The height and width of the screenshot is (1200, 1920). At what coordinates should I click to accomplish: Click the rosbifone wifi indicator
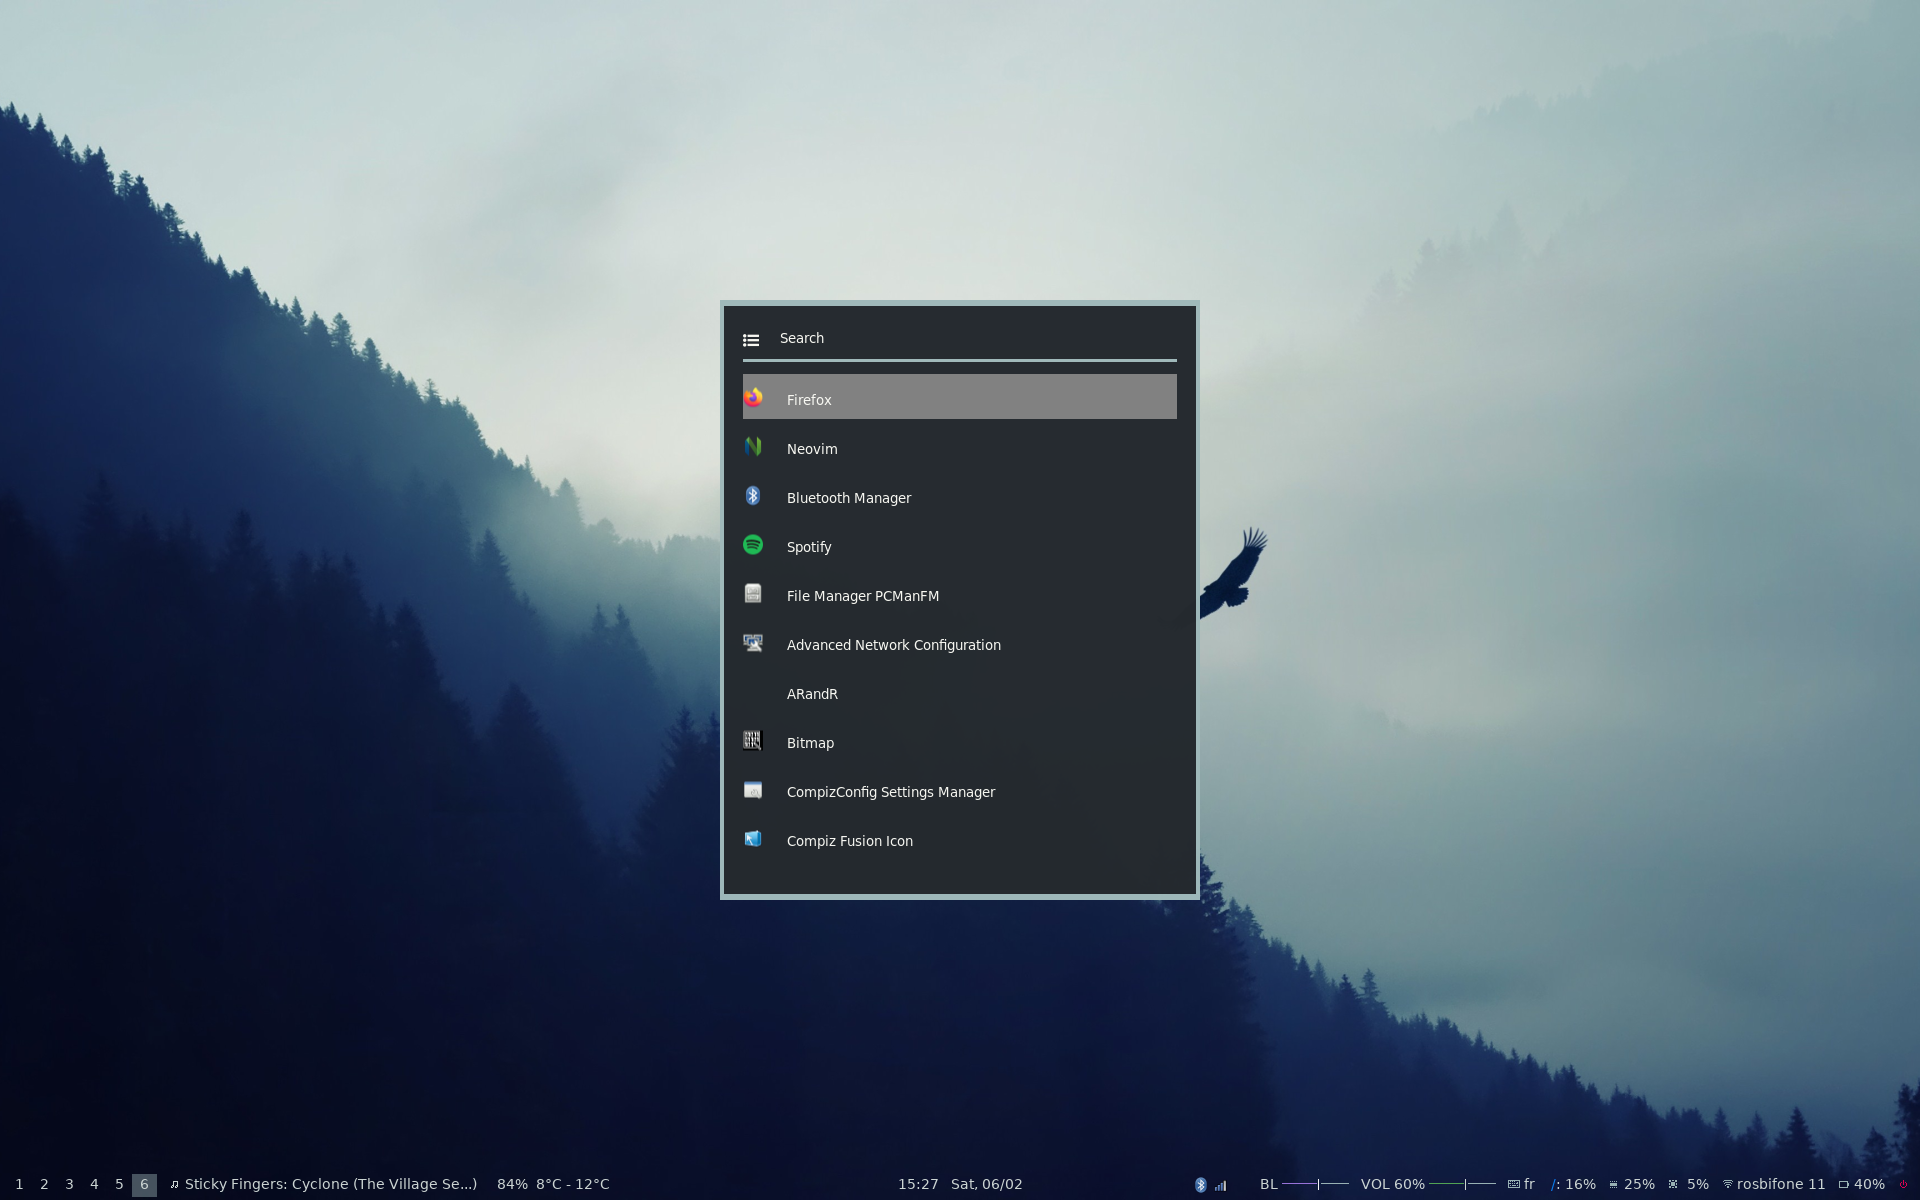pos(1773,1184)
